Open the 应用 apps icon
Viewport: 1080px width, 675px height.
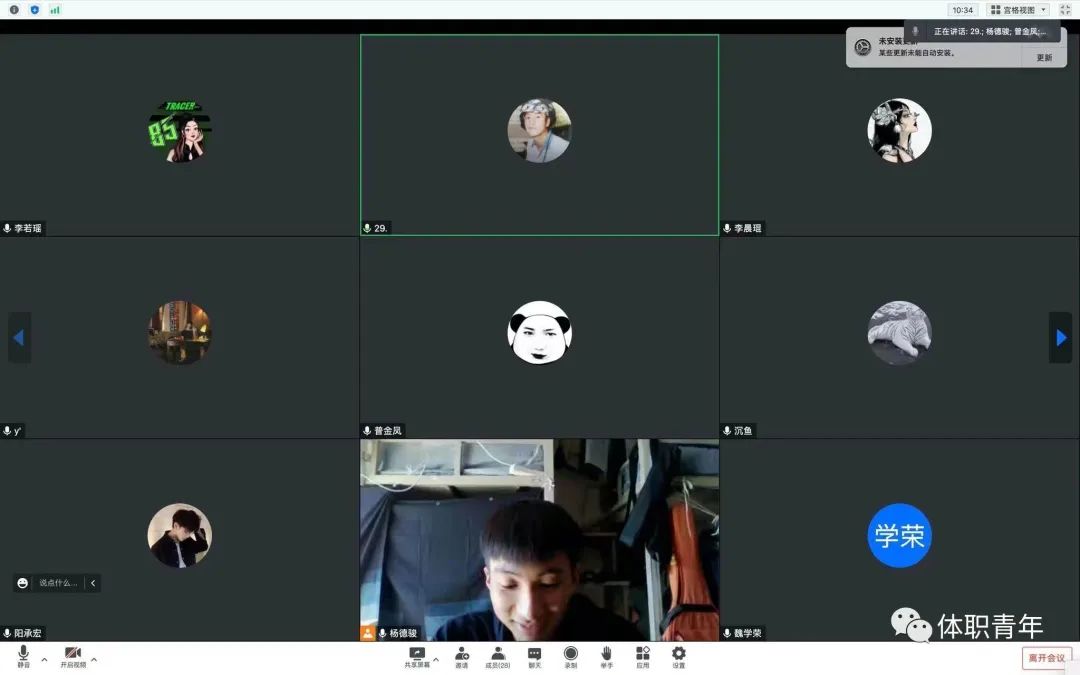click(642, 656)
